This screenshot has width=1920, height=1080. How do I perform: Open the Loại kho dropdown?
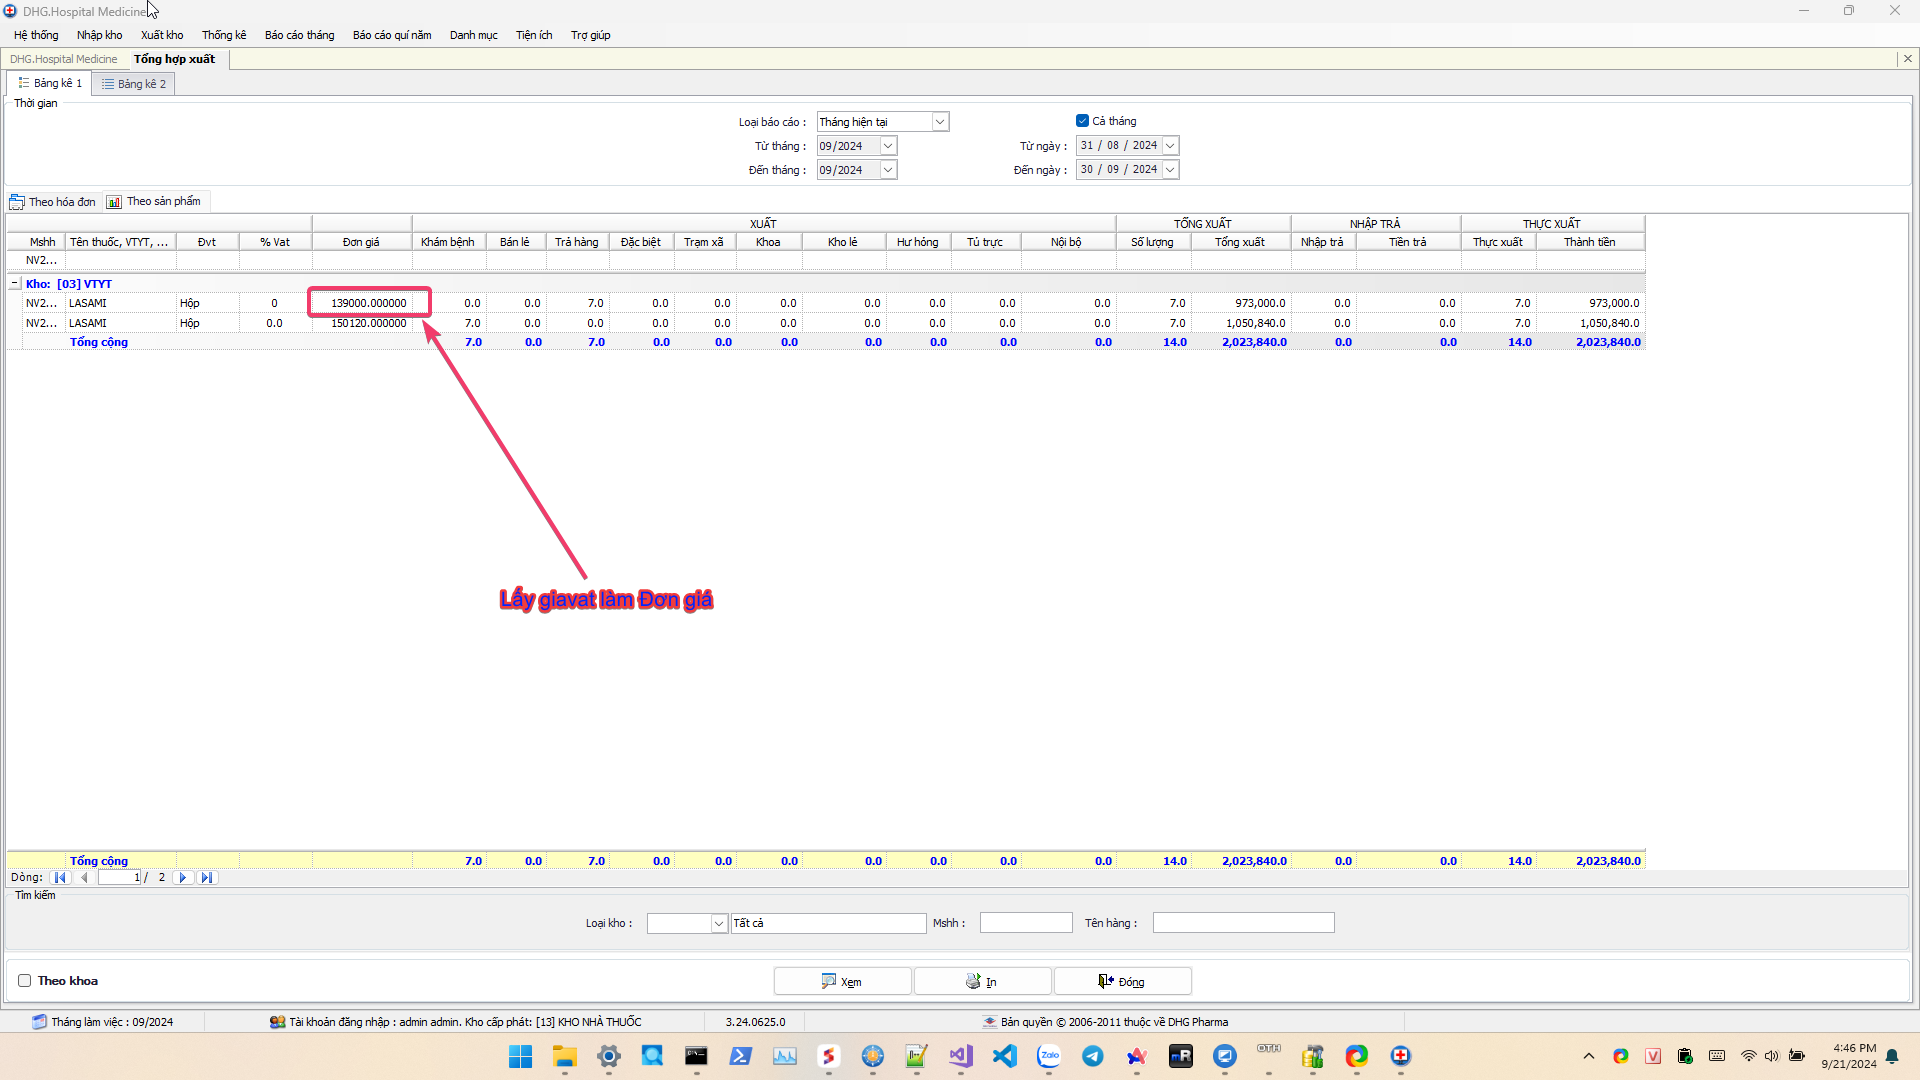tap(718, 924)
